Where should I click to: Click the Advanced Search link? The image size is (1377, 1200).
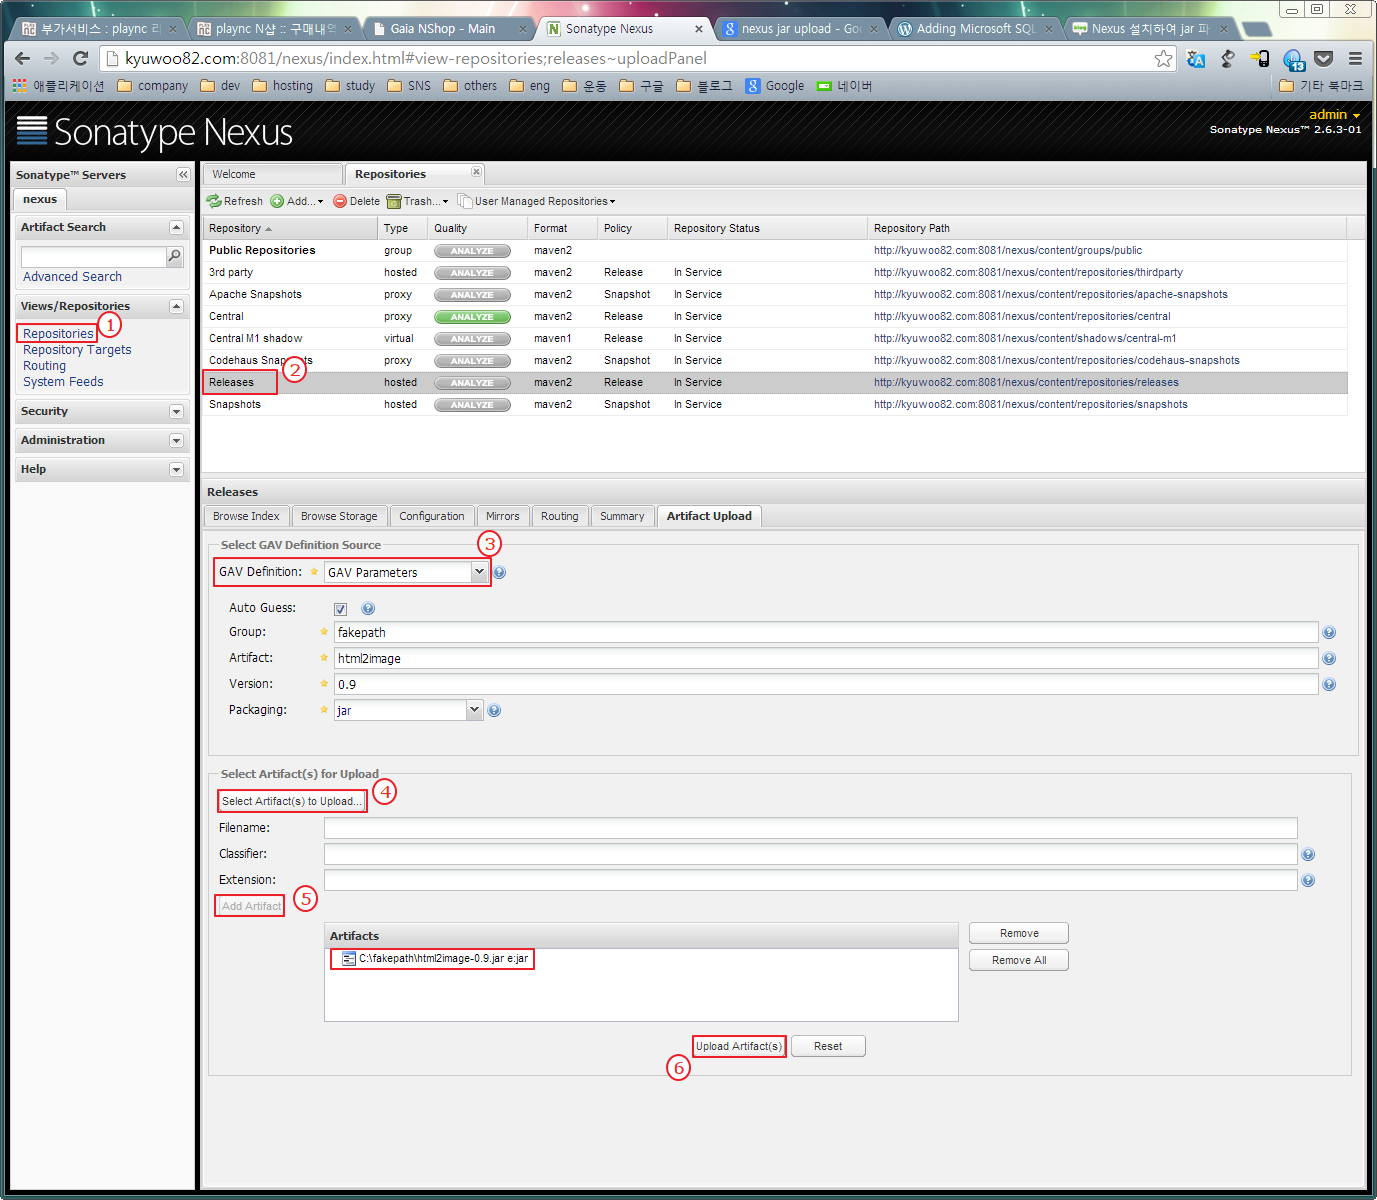[72, 277]
